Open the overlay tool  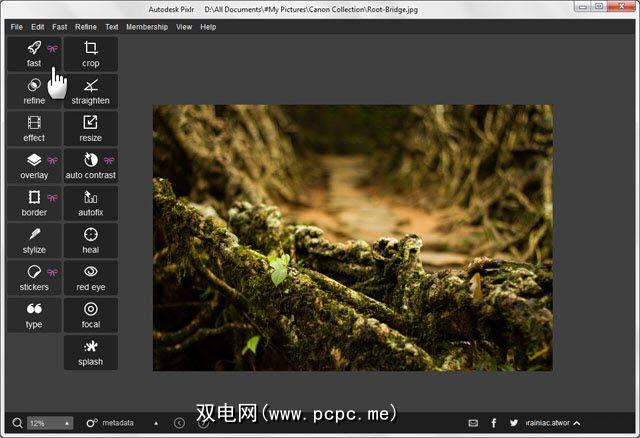(34, 165)
